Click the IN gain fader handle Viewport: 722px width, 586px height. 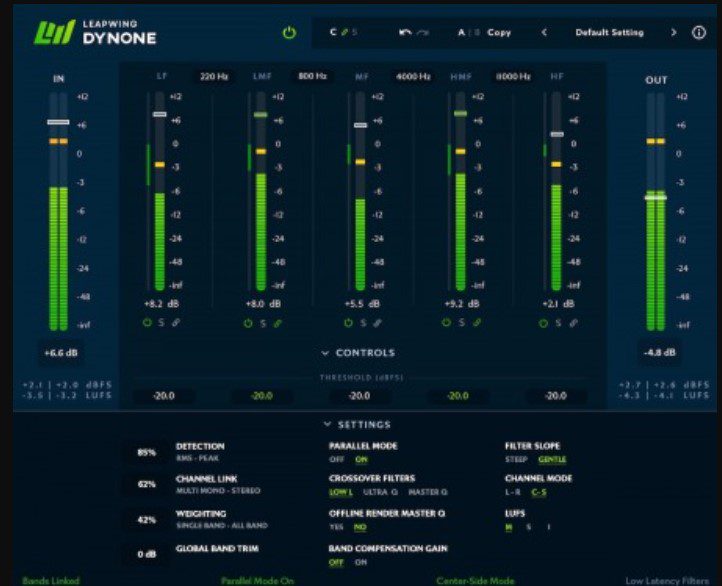tap(58, 122)
